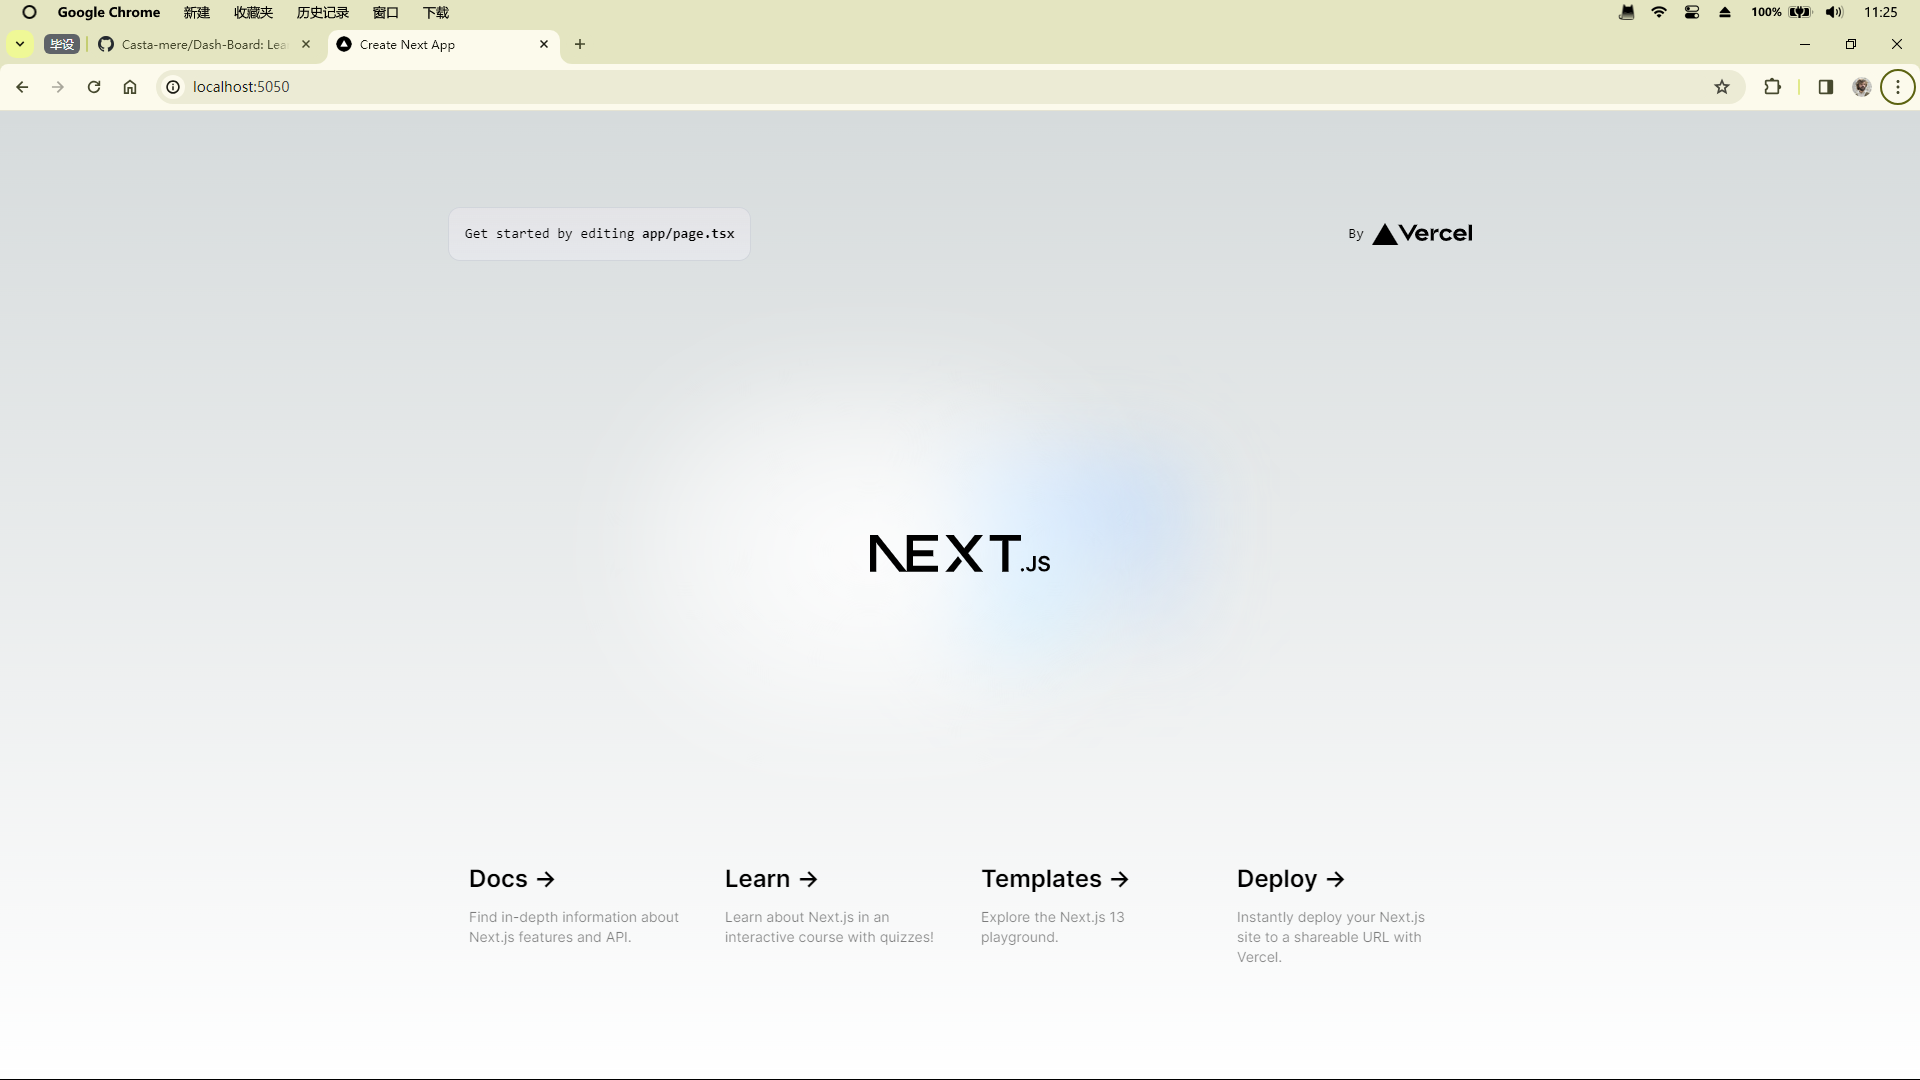Image resolution: width=1920 pixels, height=1080 pixels.
Task: Click 'Instantly deploy your Next.js' description
Action: coord(1331,917)
